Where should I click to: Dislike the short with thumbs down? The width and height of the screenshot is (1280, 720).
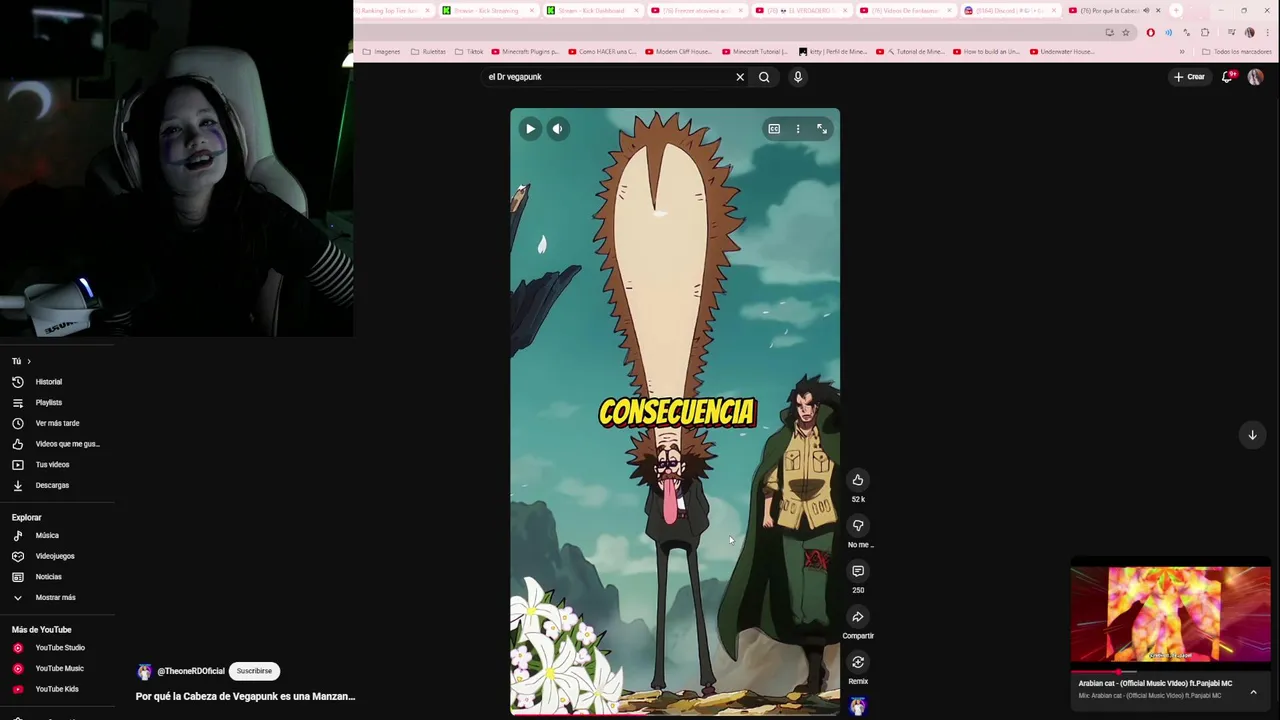tap(858, 525)
